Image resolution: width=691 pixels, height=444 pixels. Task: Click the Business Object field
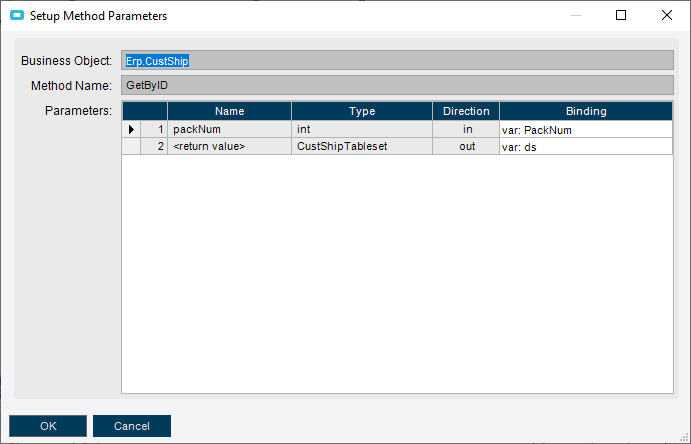pyautogui.click(x=397, y=61)
